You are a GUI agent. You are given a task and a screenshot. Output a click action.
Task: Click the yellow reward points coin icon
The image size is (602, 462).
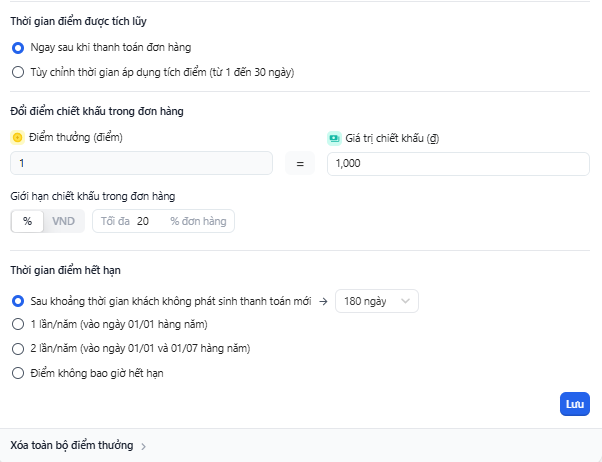17,136
